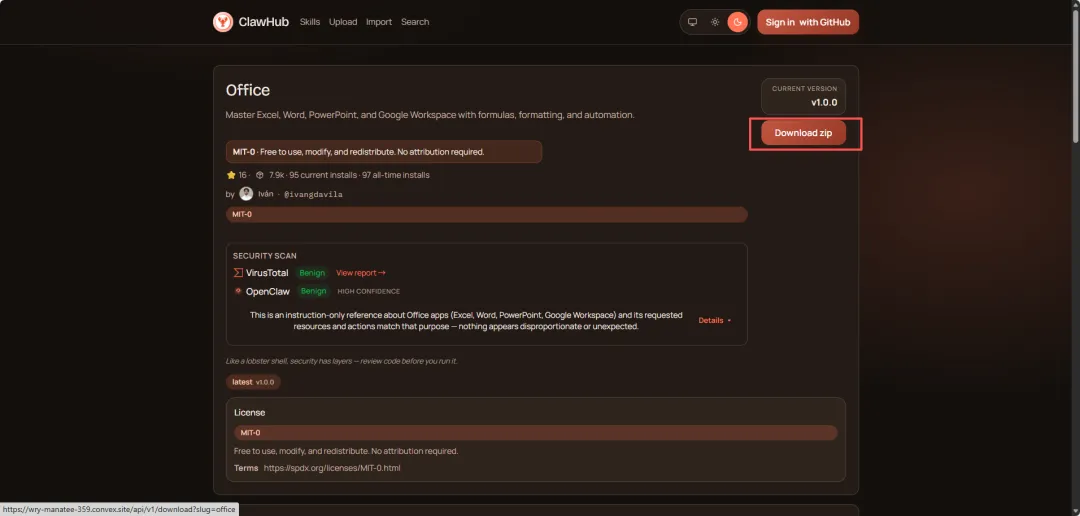
Task: Open the Import nav item
Action: [379, 22]
